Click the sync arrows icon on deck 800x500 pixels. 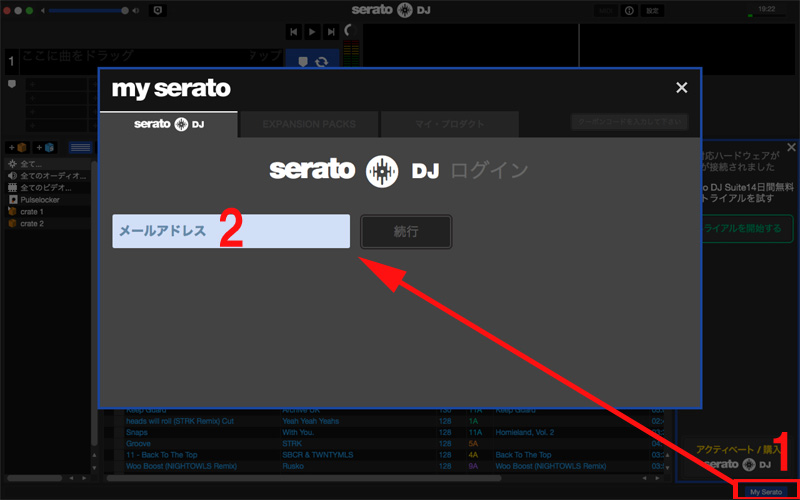point(322,62)
